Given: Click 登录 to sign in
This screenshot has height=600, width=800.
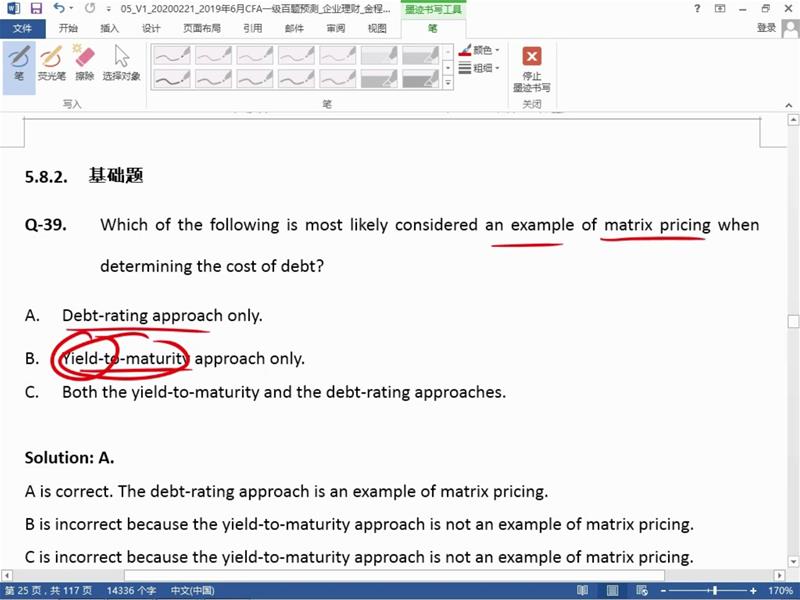Looking at the screenshot, I should click(x=766, y=28).
